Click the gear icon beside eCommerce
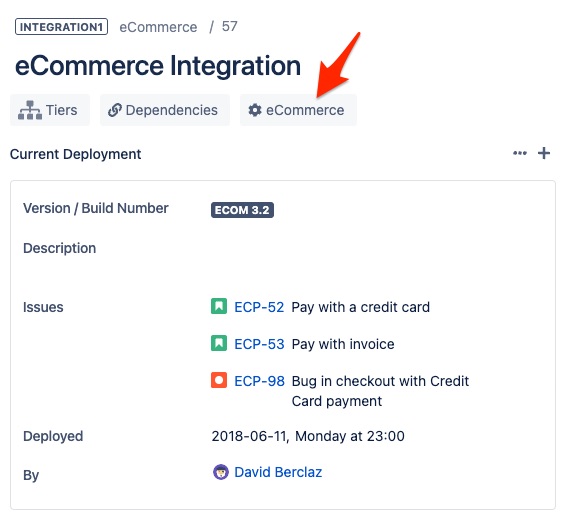 (x=255, y=110)
